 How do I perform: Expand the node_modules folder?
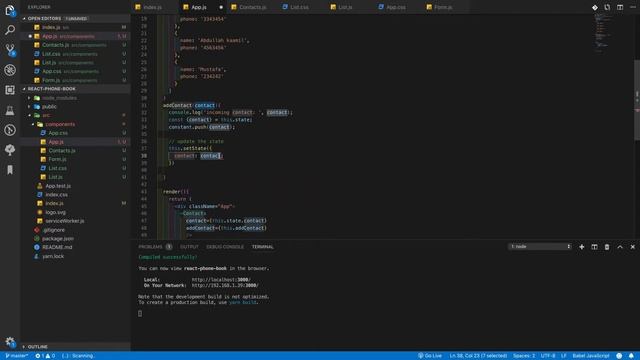pyautogui.click(x=29, y=98)
